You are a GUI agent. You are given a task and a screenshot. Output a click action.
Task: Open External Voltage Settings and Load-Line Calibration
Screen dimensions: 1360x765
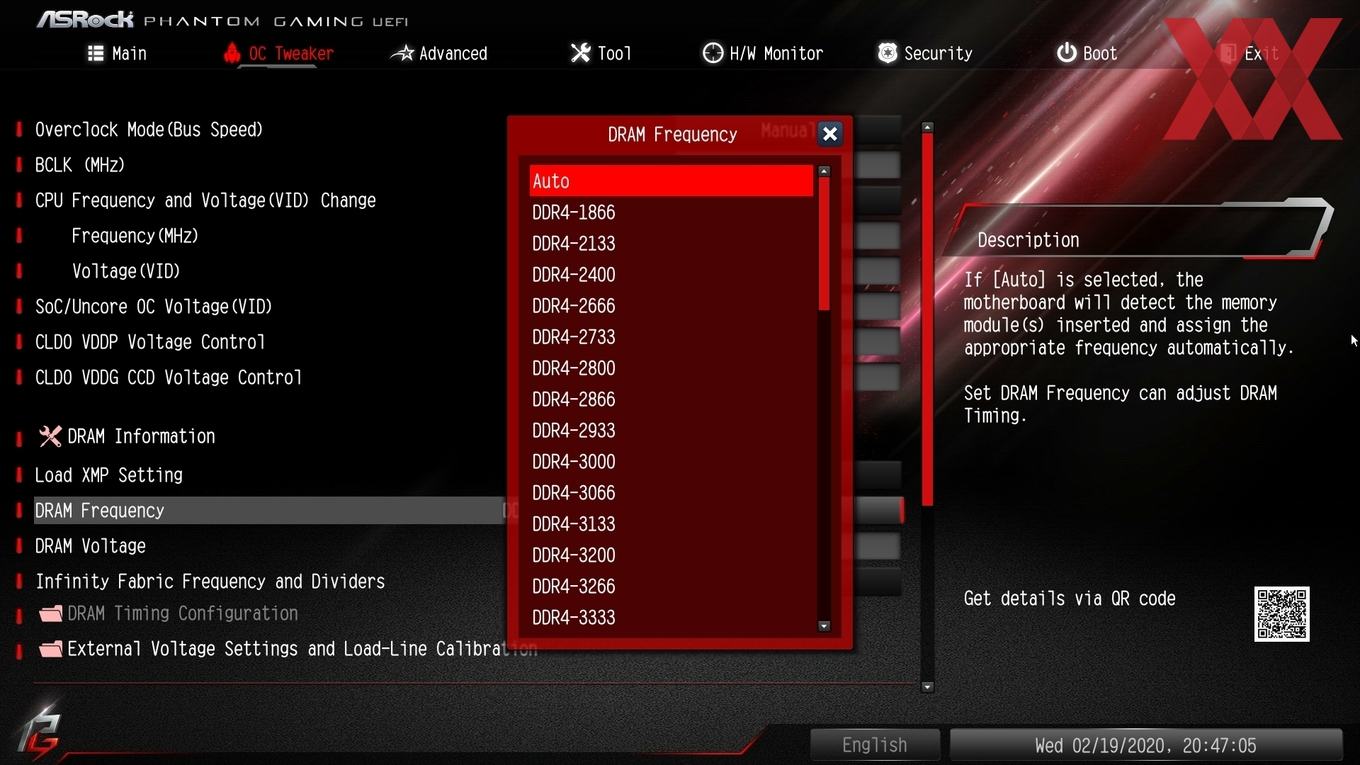tap(287, 649)
